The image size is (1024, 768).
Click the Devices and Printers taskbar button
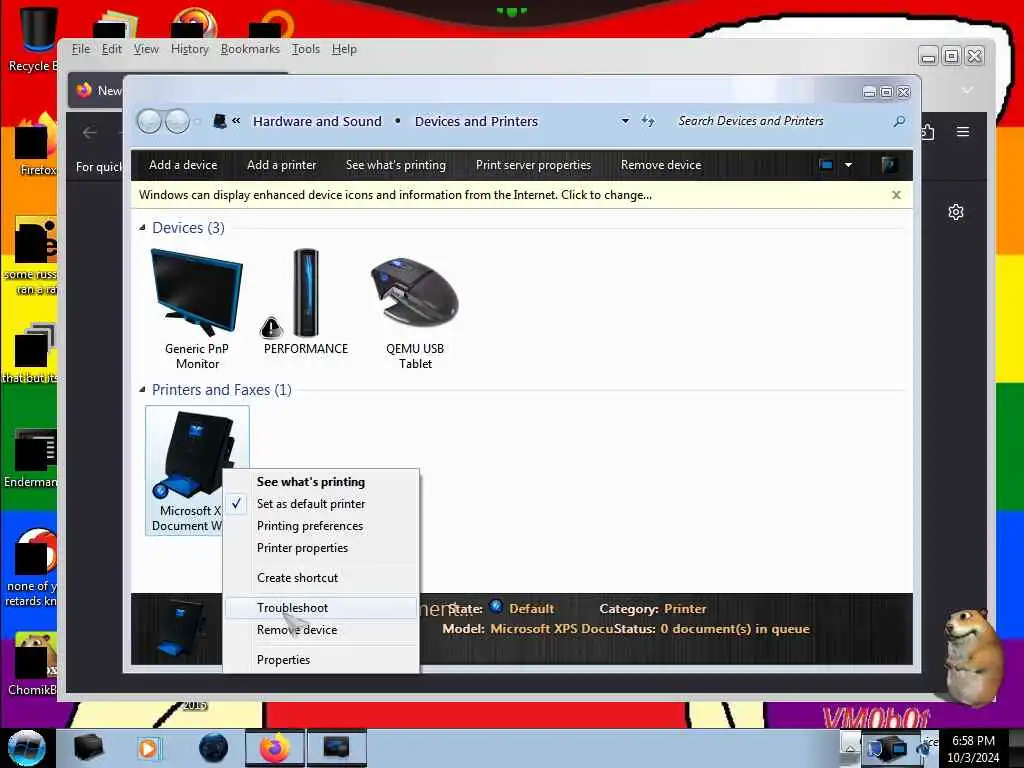click(337, 748)
